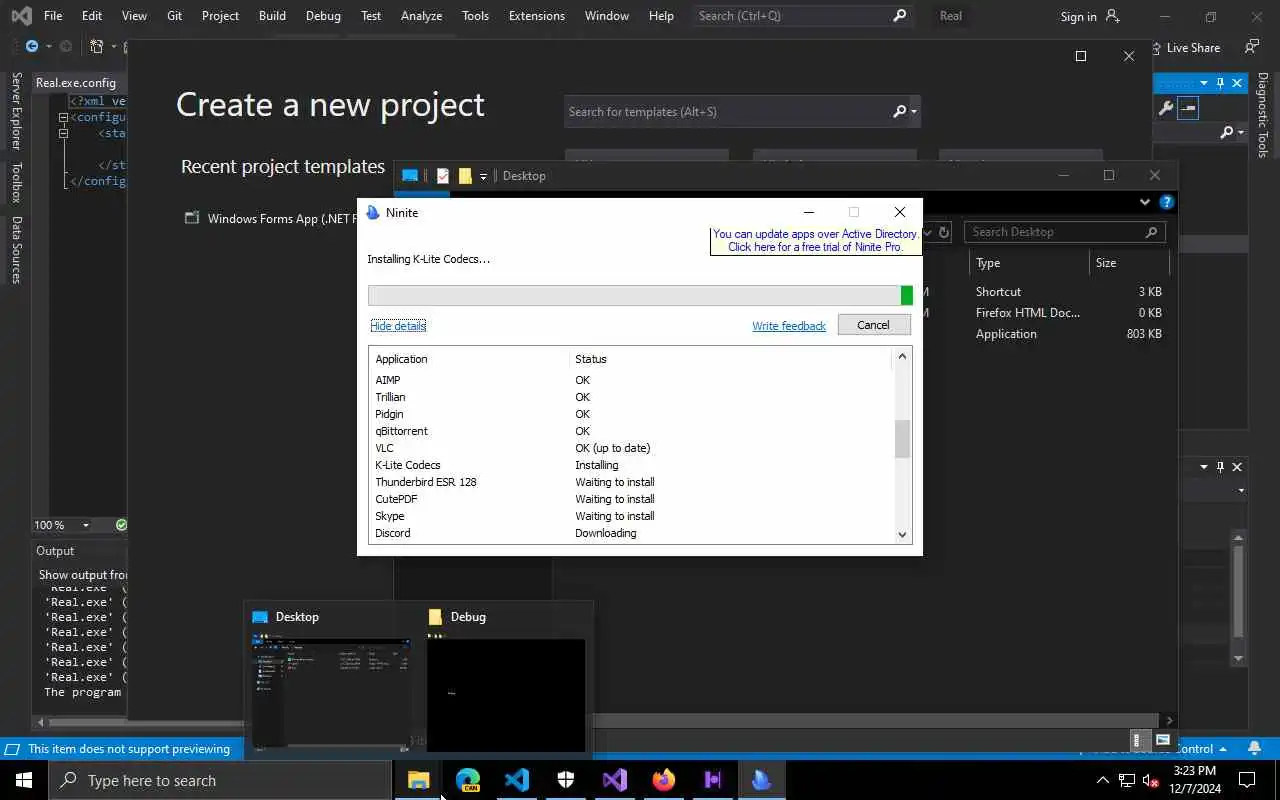Click the pin icon on the blue panel header
This screenshot has width=1280, height=800.
tap(1220, 83)
